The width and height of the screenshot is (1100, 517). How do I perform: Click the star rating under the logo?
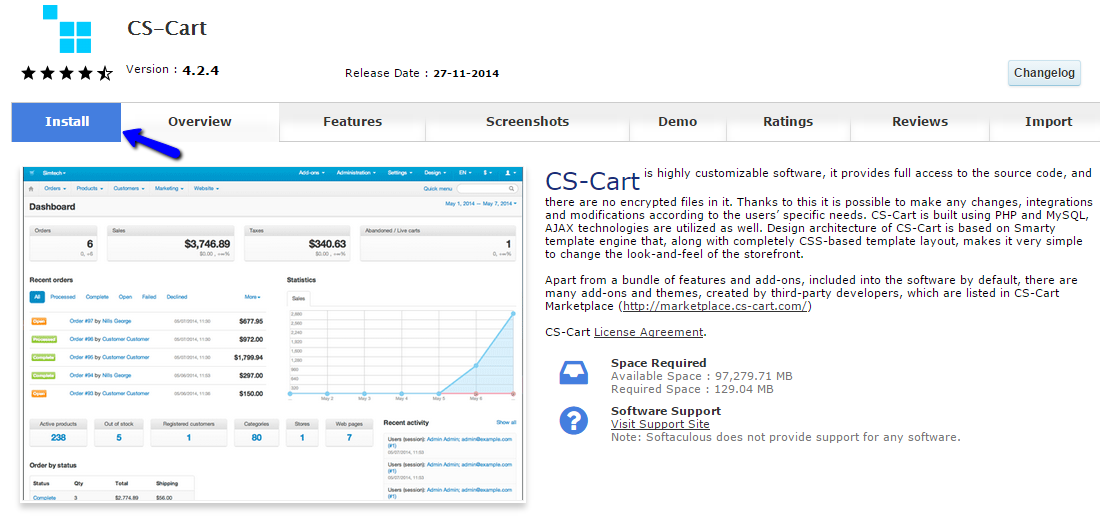(x=67, y=73)
